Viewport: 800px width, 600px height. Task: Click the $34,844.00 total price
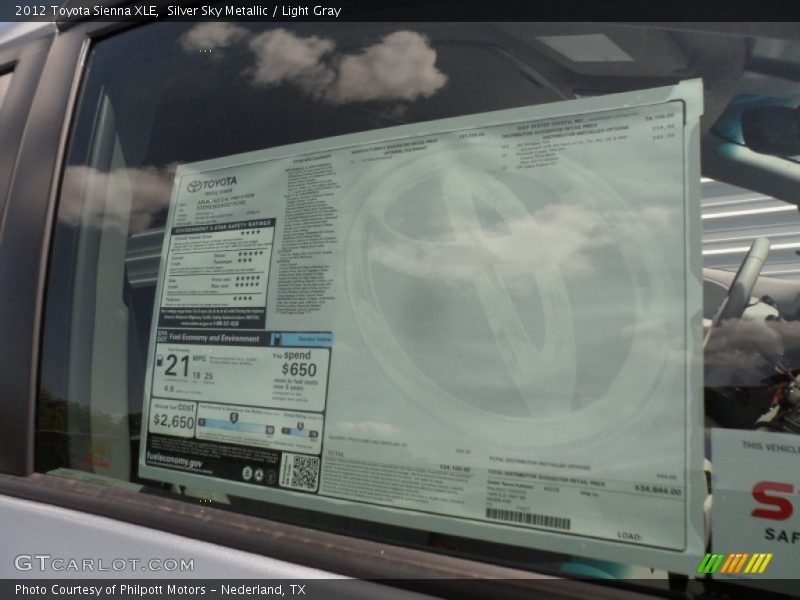click(657, 490)
